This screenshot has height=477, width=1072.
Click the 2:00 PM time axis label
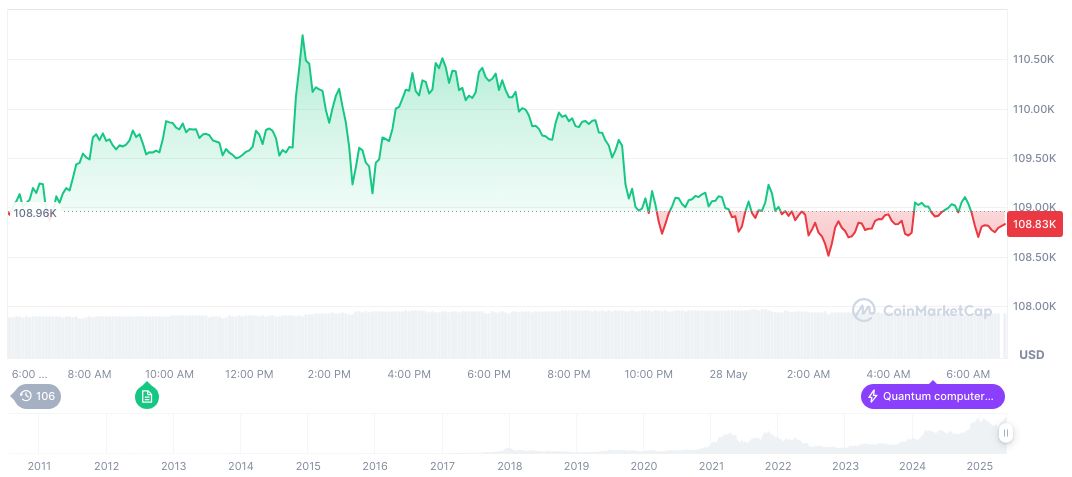tap(329, 374)
